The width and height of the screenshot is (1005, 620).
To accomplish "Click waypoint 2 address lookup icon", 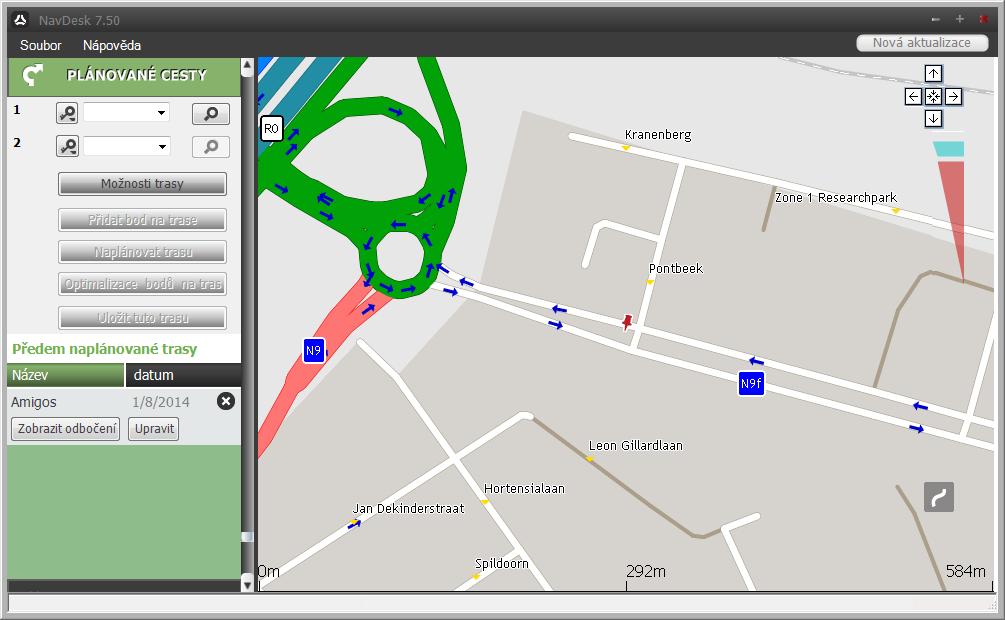I will coord(67,146).
